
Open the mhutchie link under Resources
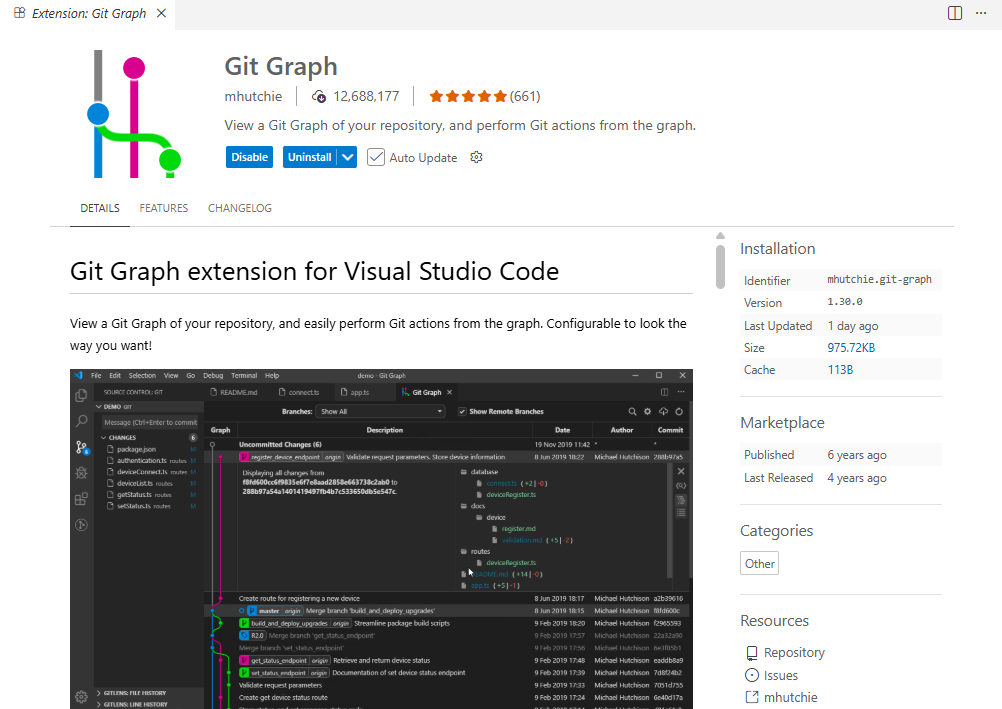790,697
